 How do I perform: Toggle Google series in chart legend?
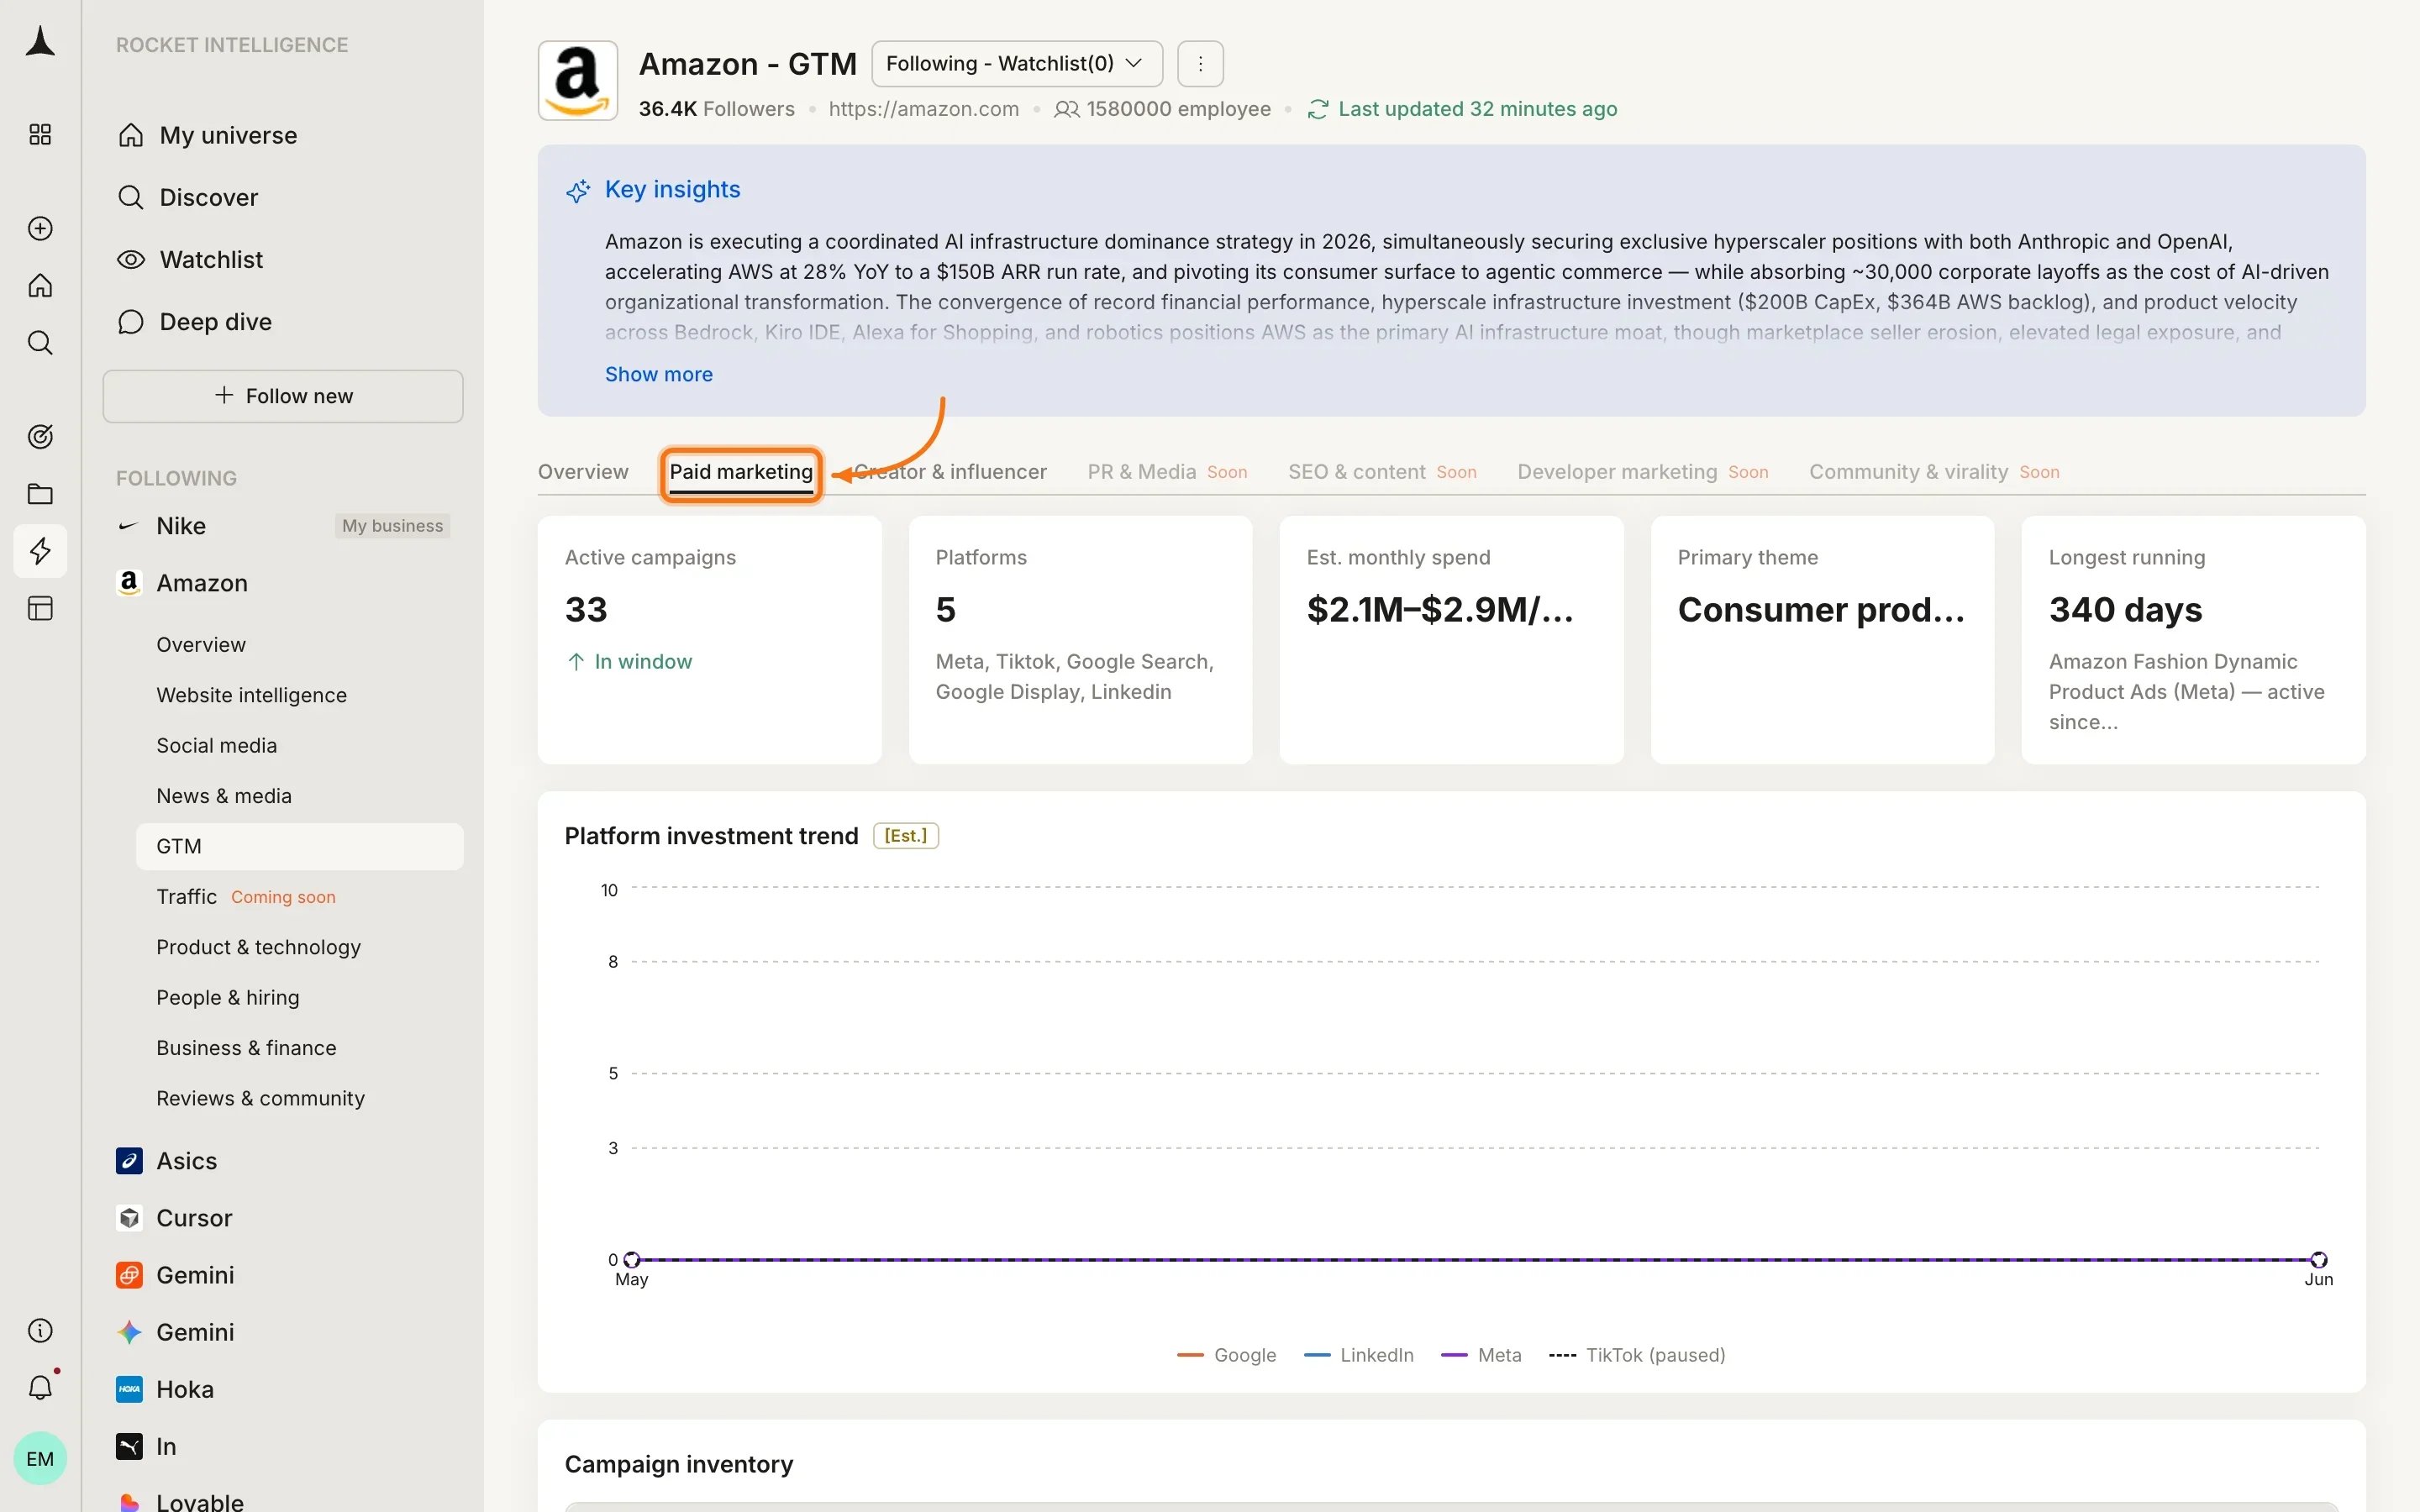click(1227, 1355)
